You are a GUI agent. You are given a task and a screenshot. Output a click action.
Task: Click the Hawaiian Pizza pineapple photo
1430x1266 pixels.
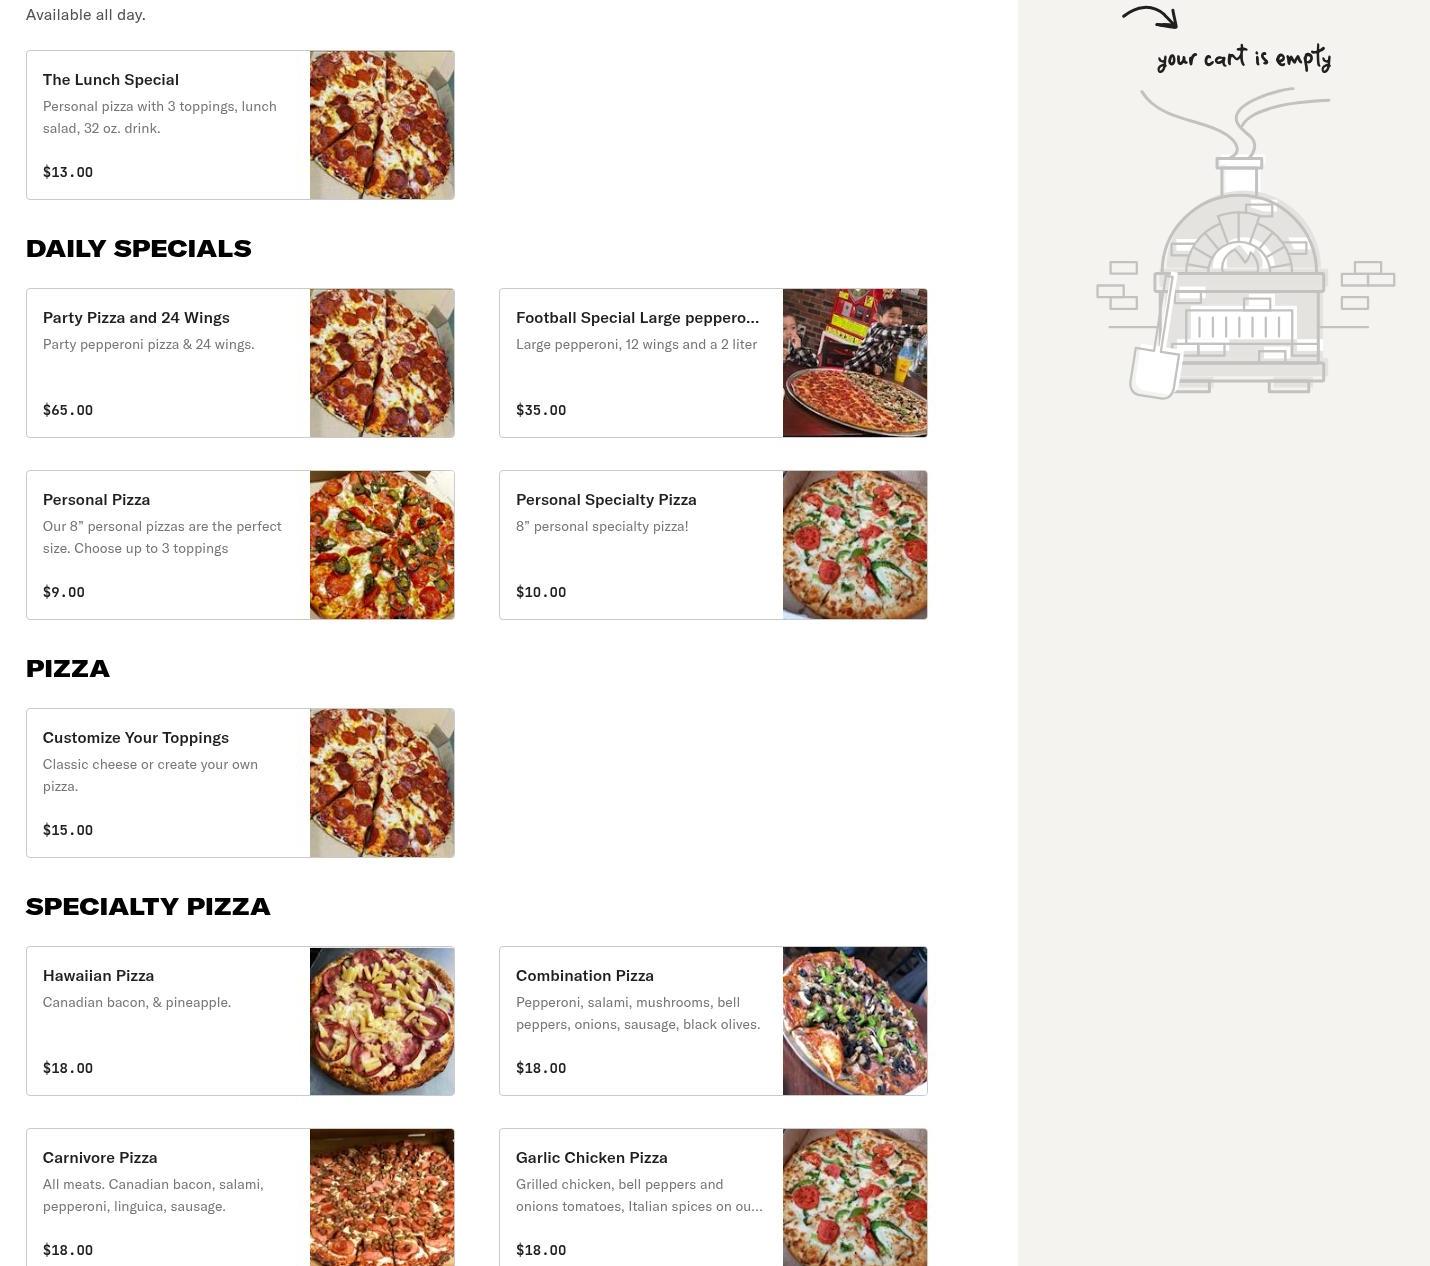pyautogui.click(x=382, y=1021)
